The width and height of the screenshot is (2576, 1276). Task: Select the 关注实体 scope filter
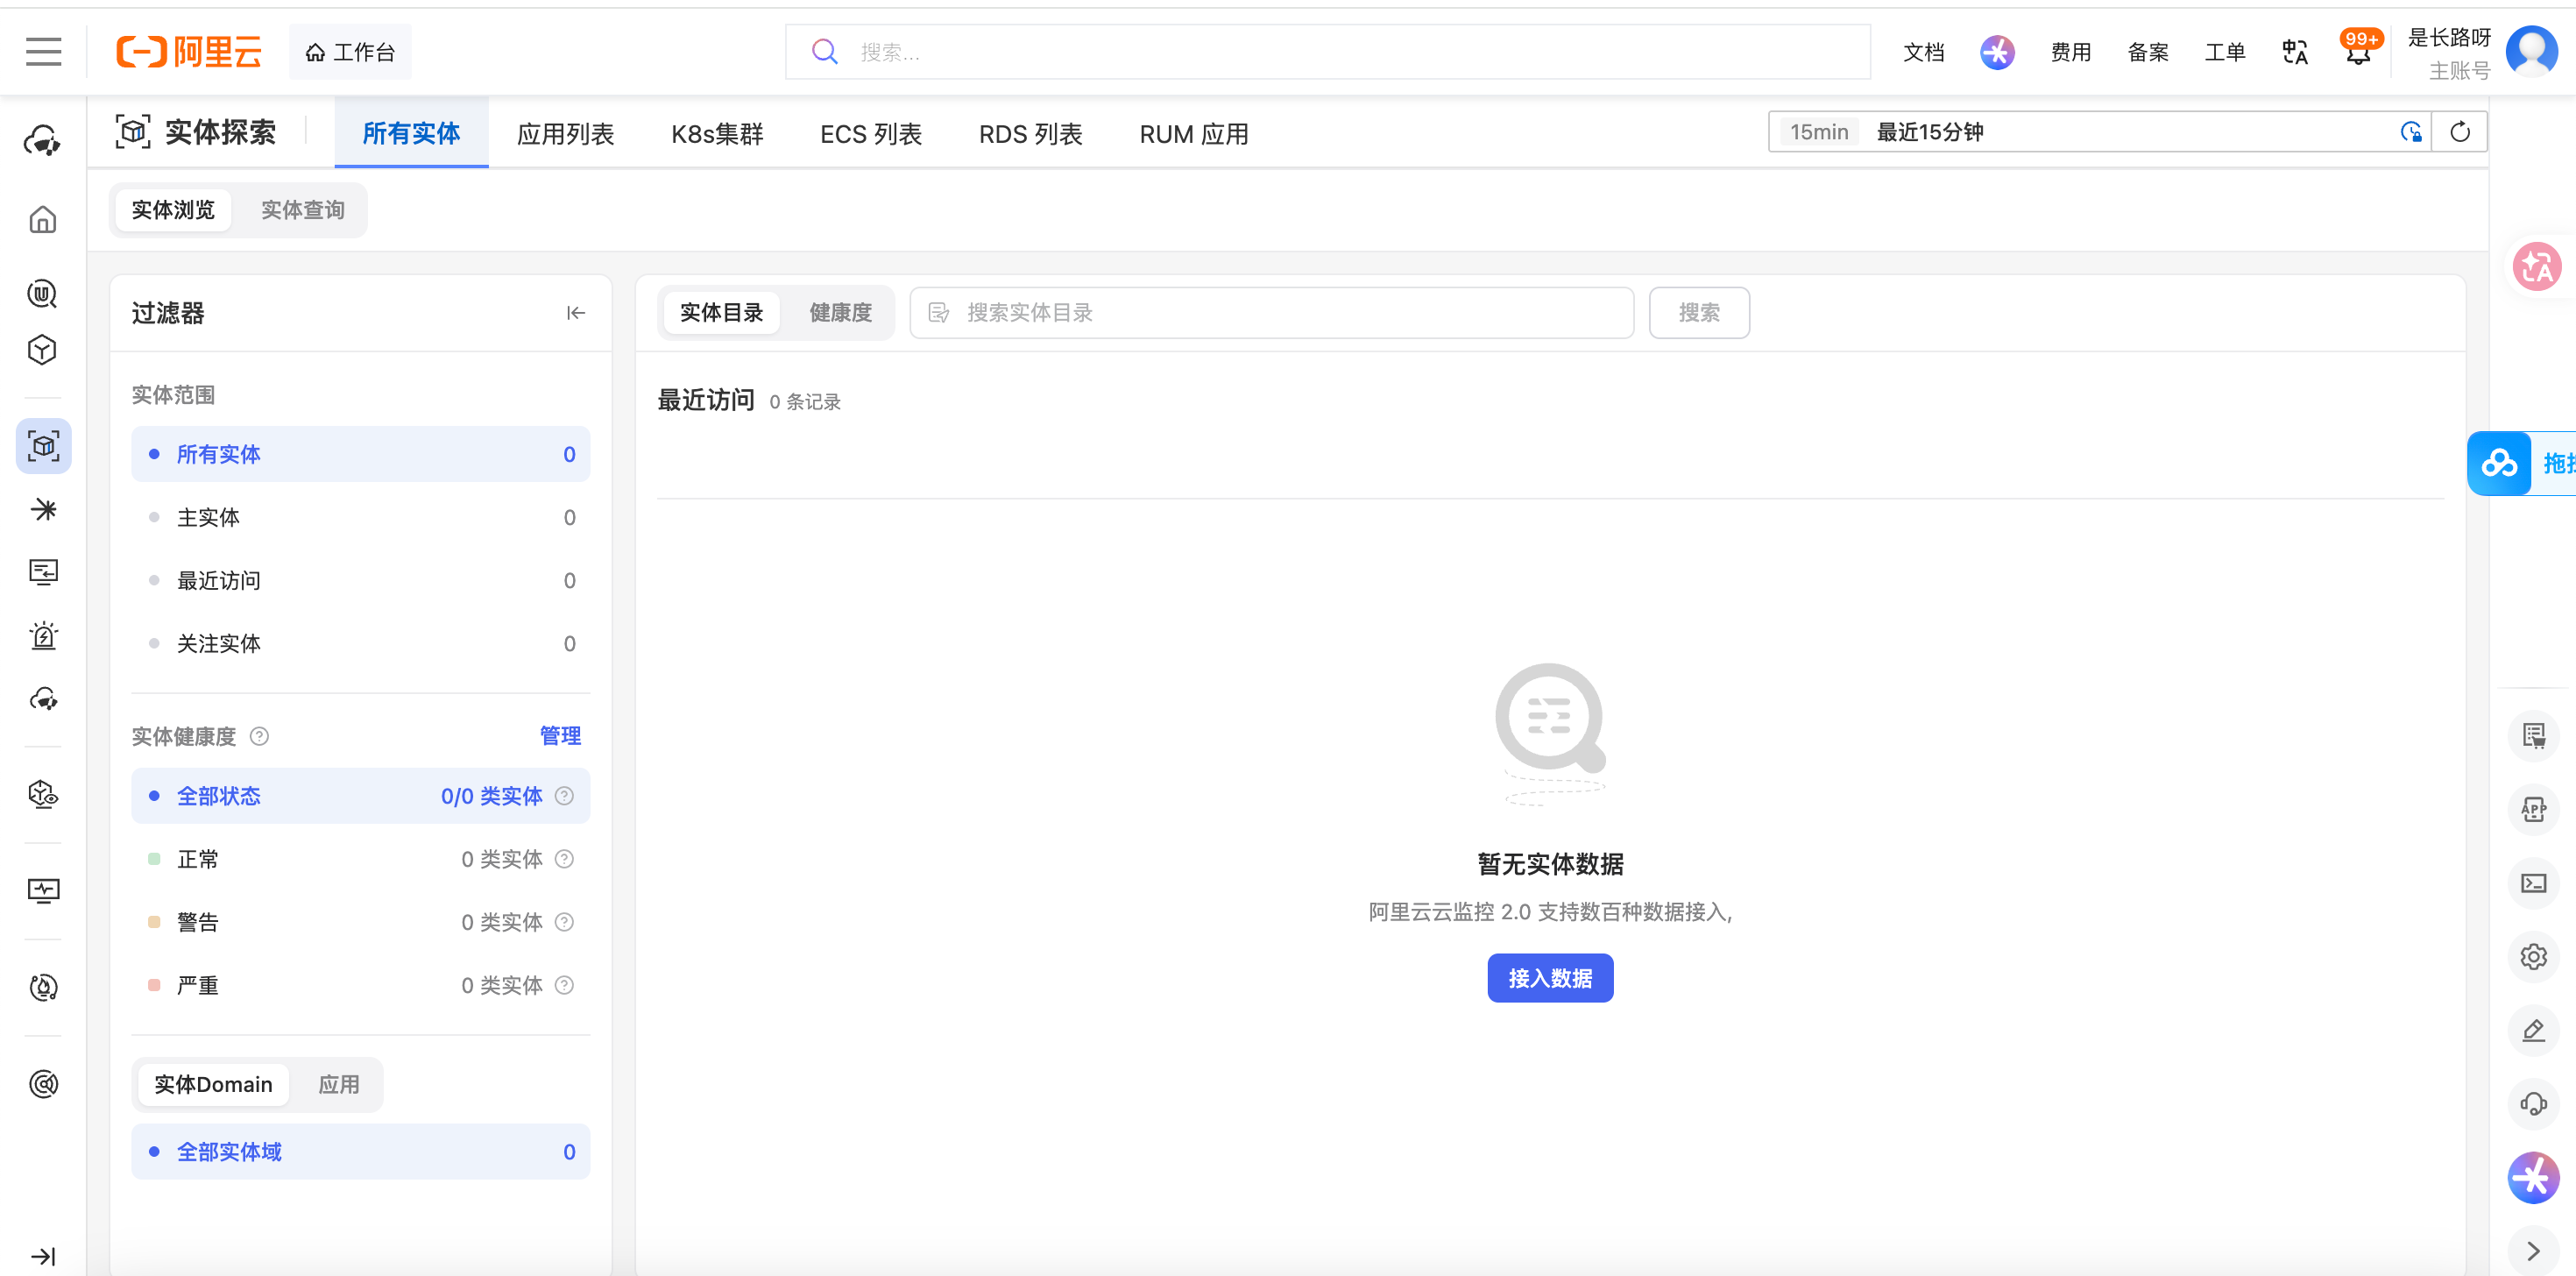(360, 643)
